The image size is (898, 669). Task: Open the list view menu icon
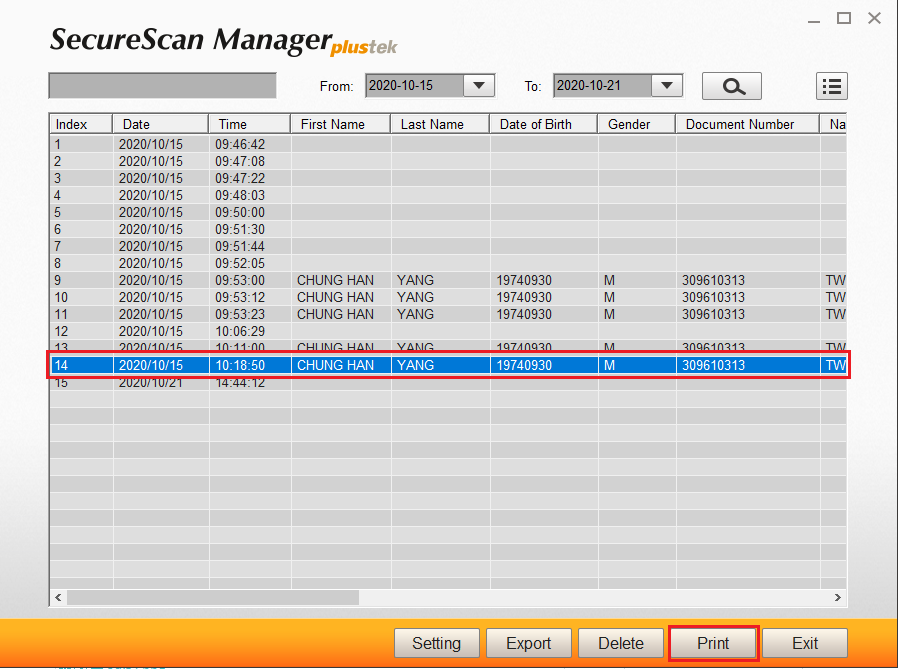click(831, 86)
